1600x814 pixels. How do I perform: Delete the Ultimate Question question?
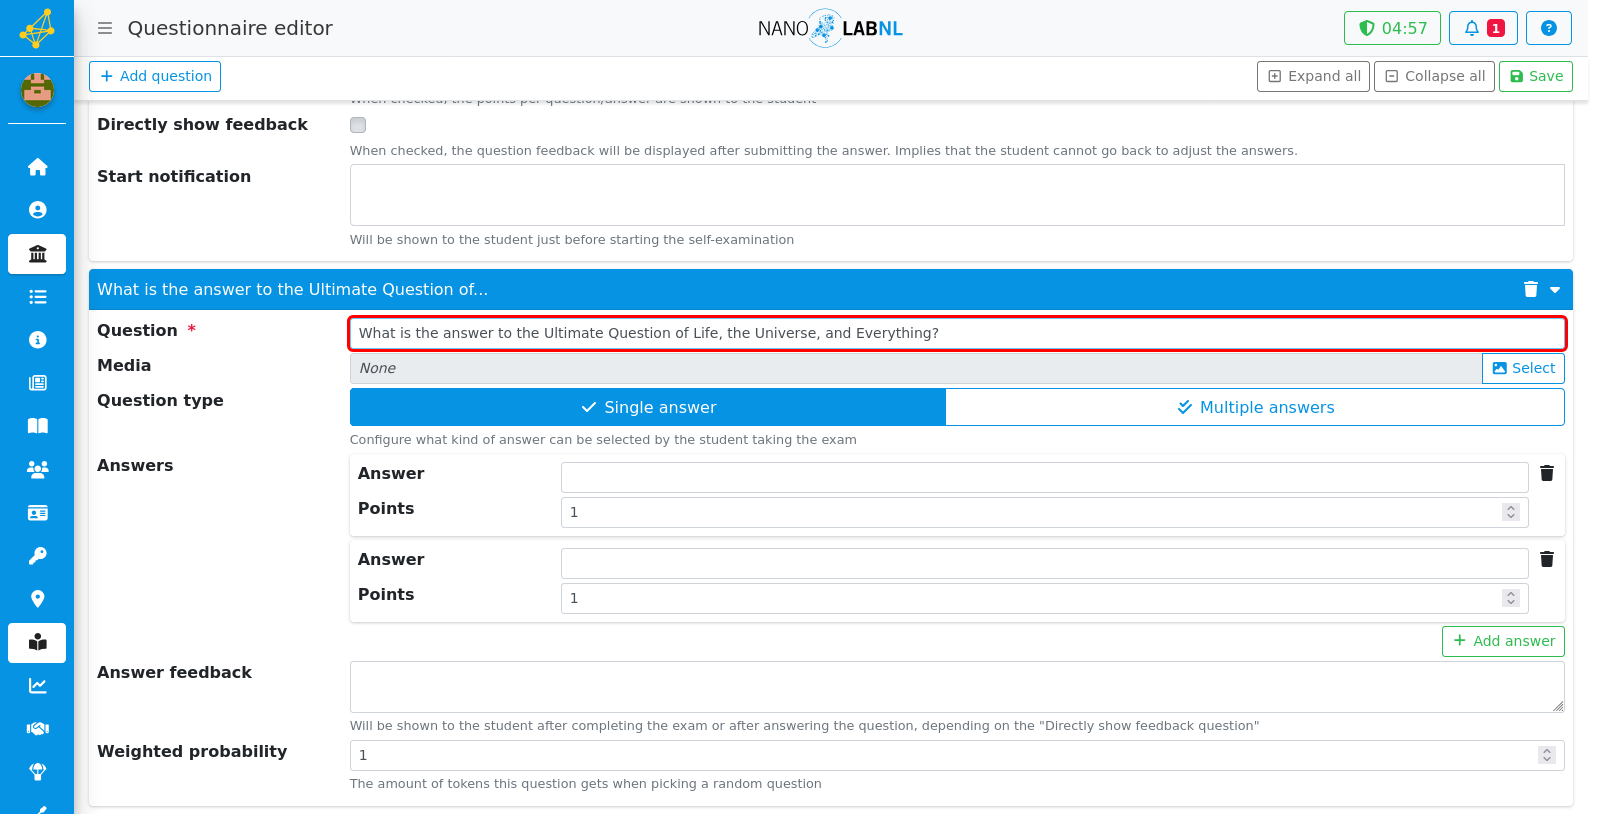tap(1530, 289)
